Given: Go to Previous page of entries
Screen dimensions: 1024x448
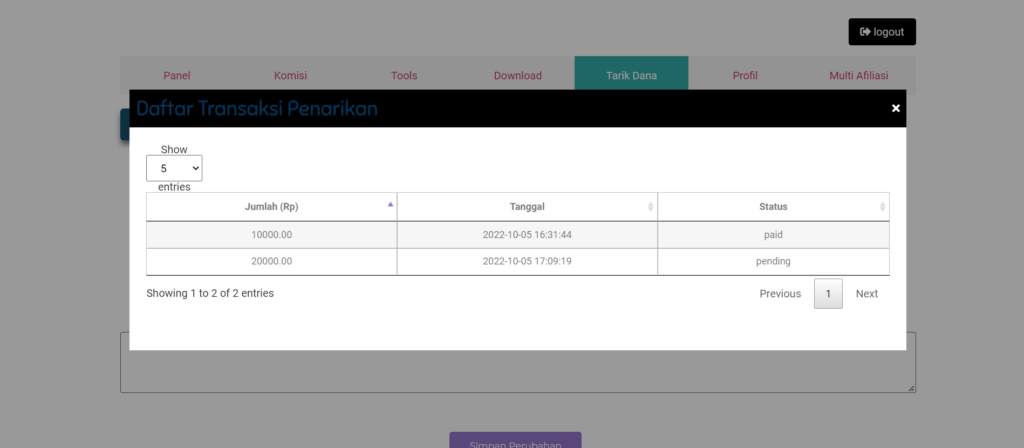Looking at the screenshot, I should point(780,294).
